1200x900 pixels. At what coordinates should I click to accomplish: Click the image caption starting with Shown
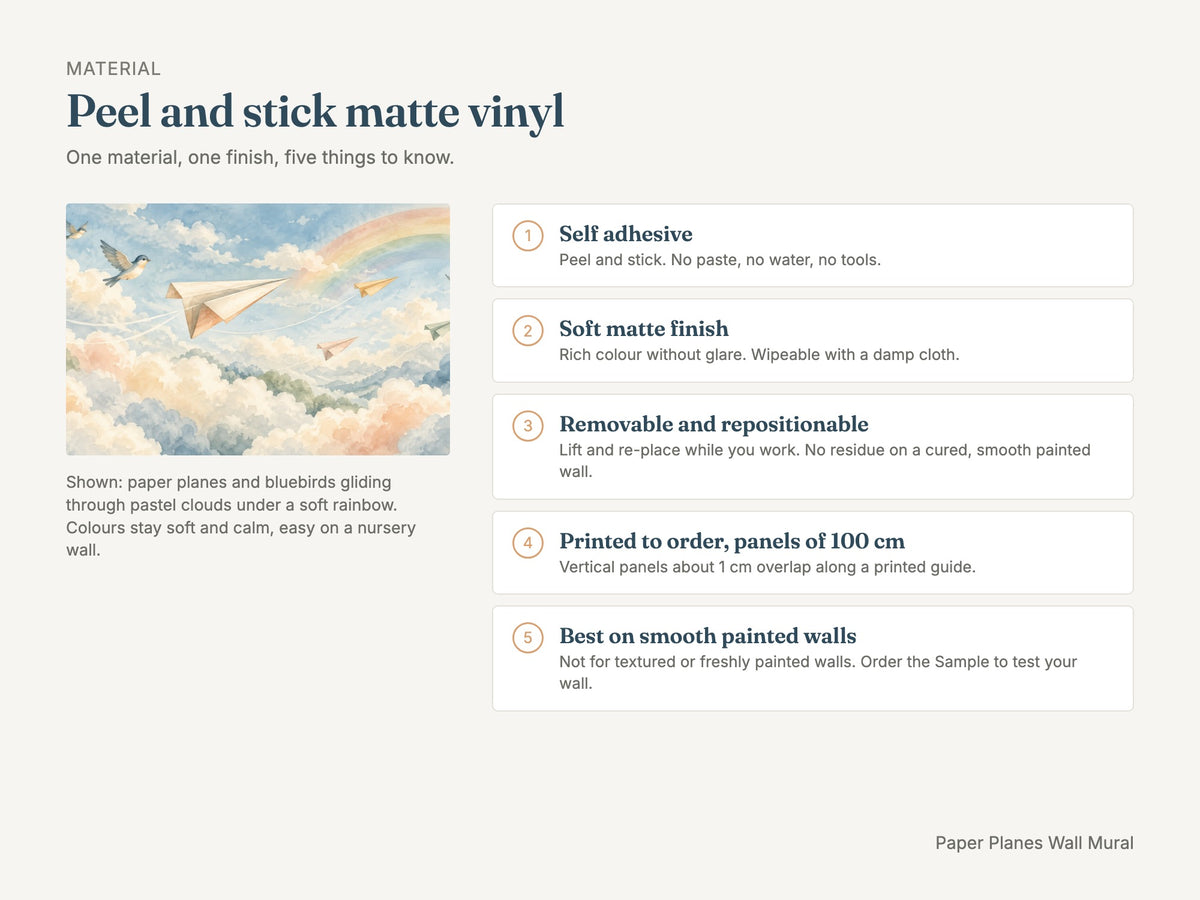coord(241,516)
